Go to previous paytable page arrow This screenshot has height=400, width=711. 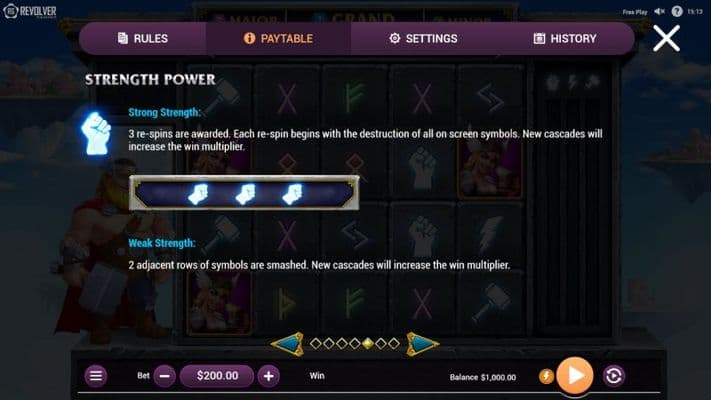coord(287,344)
